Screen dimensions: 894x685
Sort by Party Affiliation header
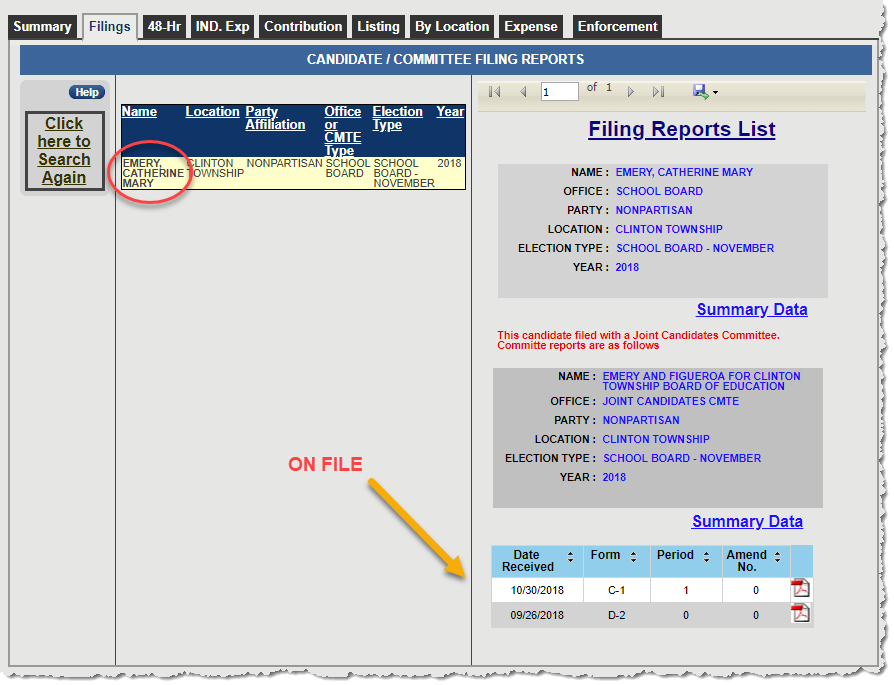click(x=275, y=118)
